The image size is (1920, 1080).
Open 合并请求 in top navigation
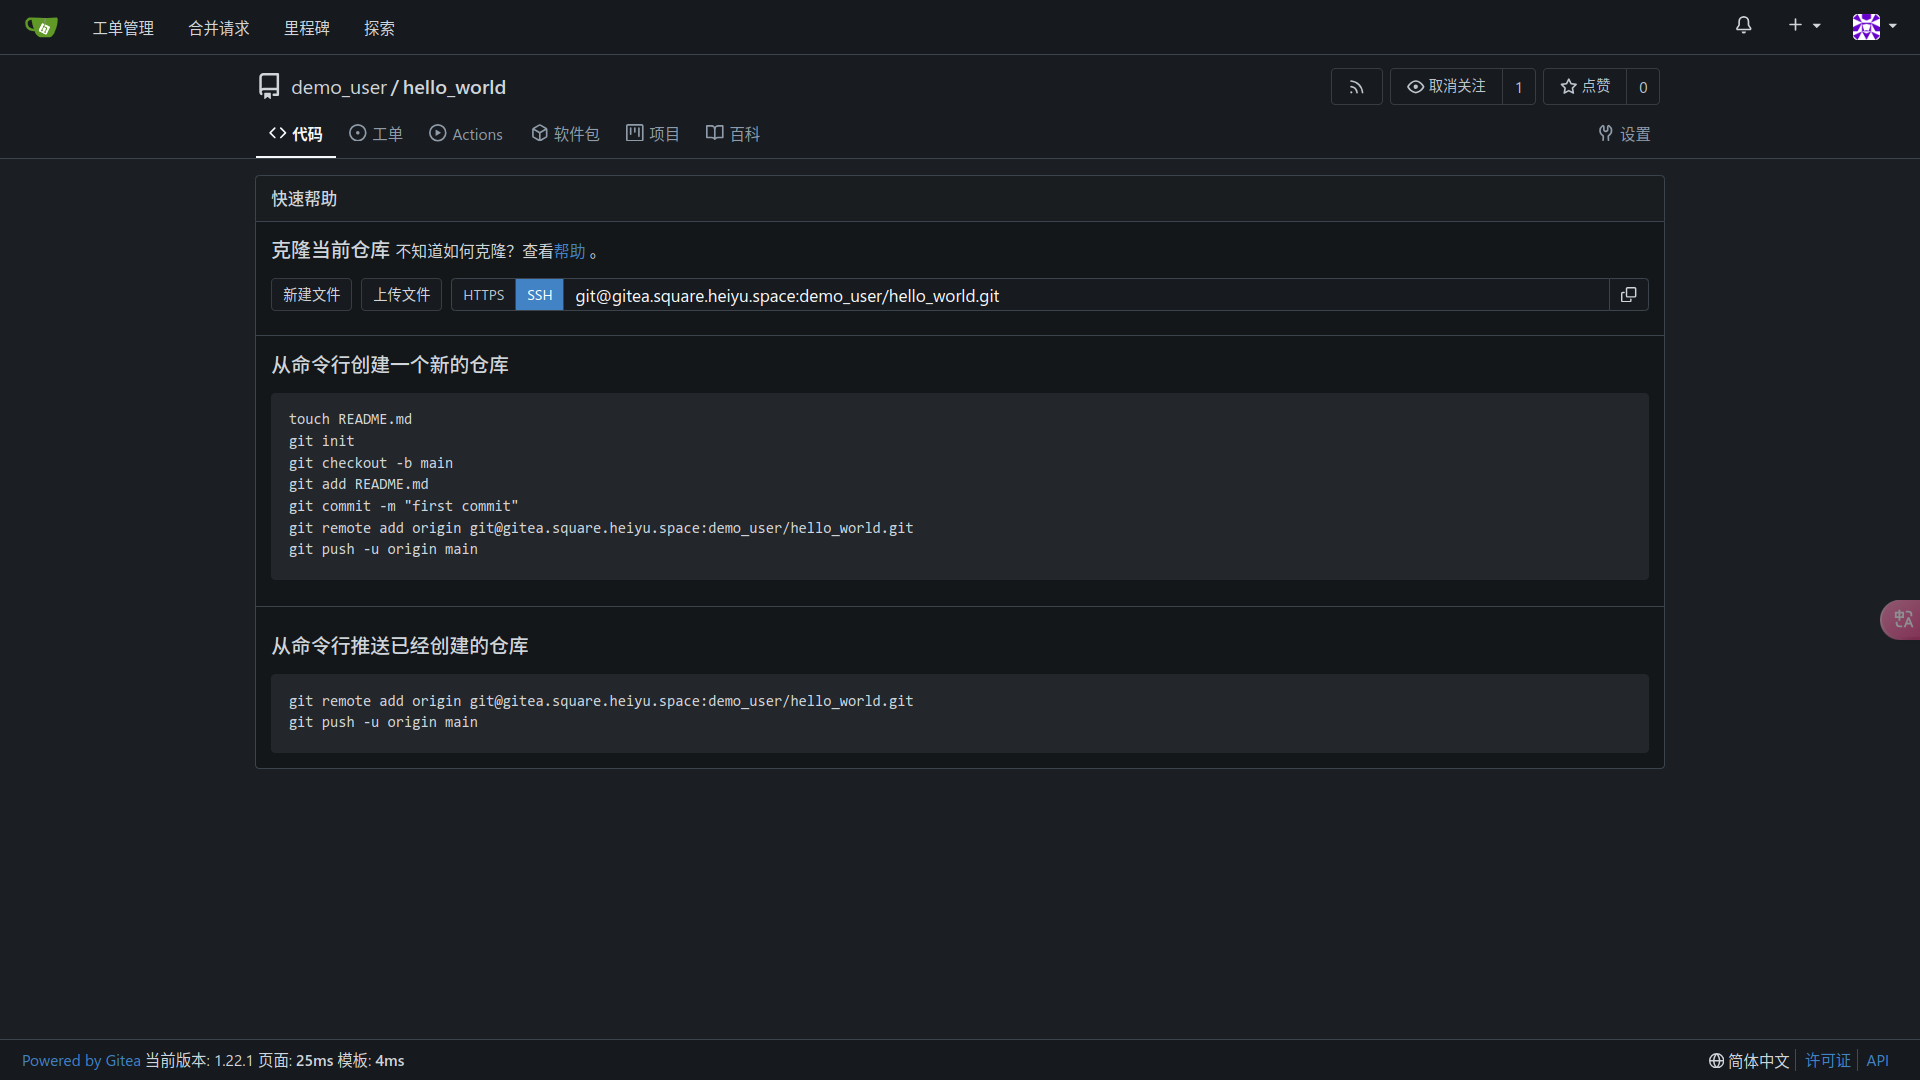point(219,28)
